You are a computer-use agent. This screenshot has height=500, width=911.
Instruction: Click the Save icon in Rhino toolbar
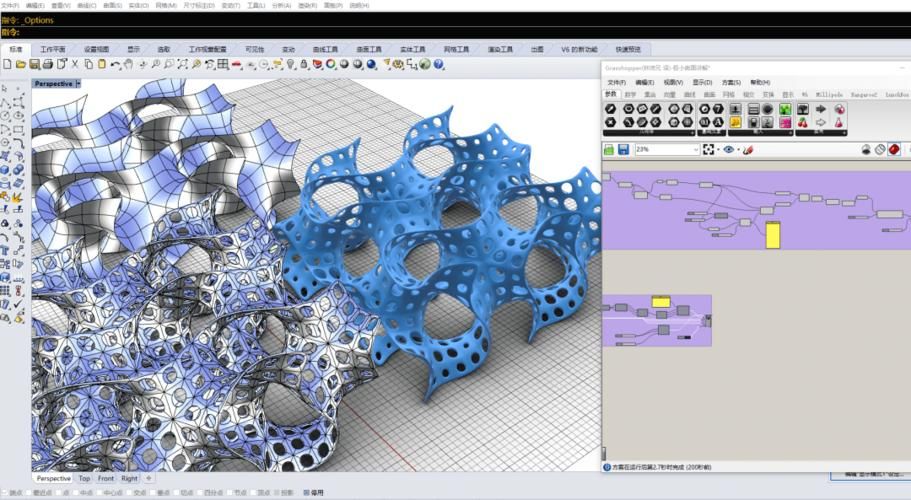pyautogui.click(x=34, y=64)
